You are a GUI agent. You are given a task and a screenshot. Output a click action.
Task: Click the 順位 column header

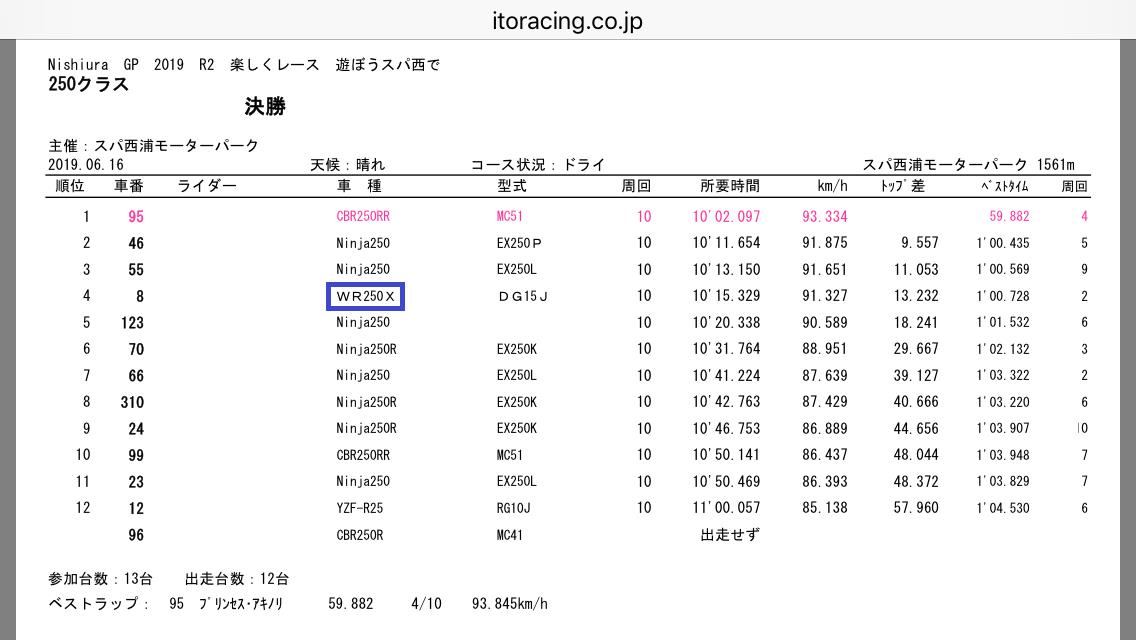70,186
